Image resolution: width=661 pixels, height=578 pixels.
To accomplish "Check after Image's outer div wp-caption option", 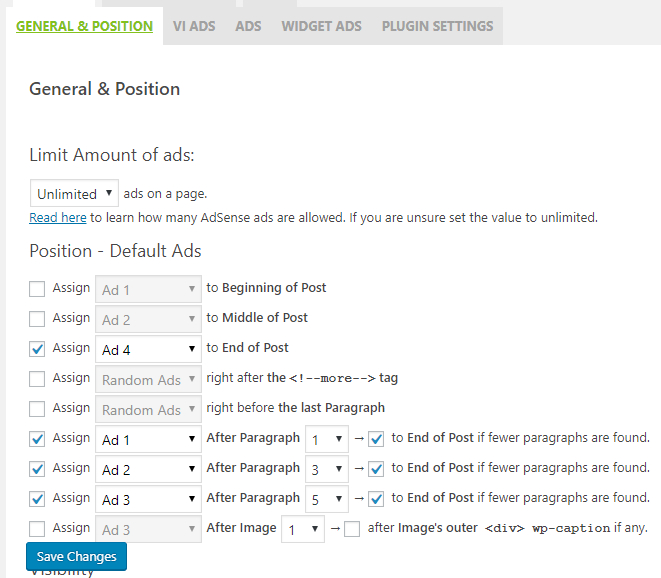I will coord(352,529).
